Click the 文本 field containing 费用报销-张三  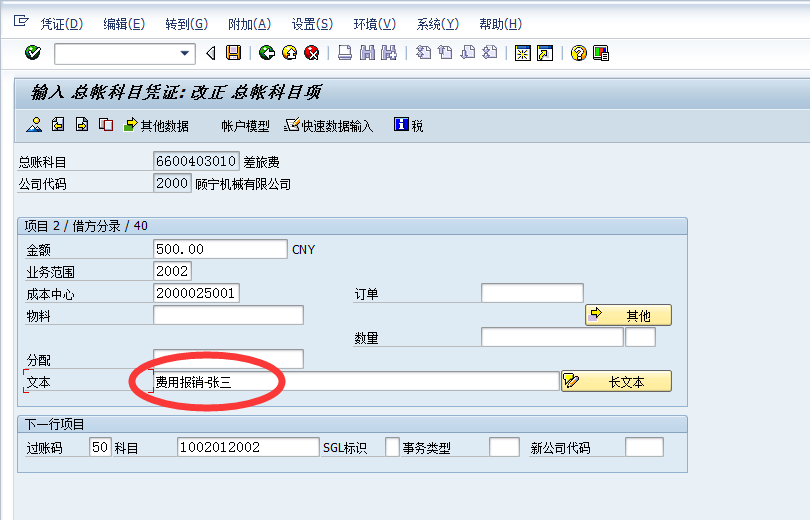point(356,382)
